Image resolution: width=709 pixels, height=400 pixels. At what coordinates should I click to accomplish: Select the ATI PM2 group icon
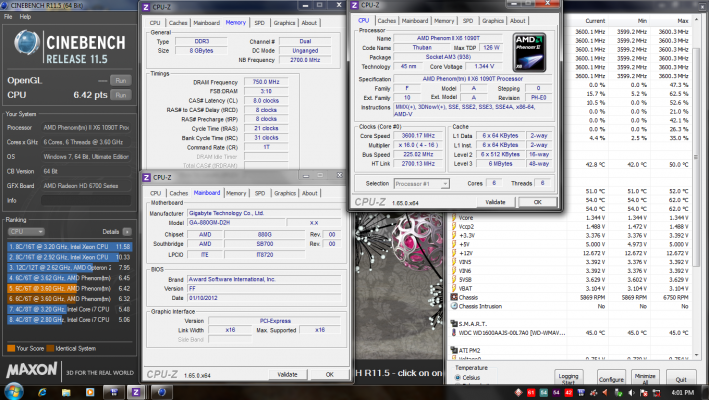[x=454, y=350]
